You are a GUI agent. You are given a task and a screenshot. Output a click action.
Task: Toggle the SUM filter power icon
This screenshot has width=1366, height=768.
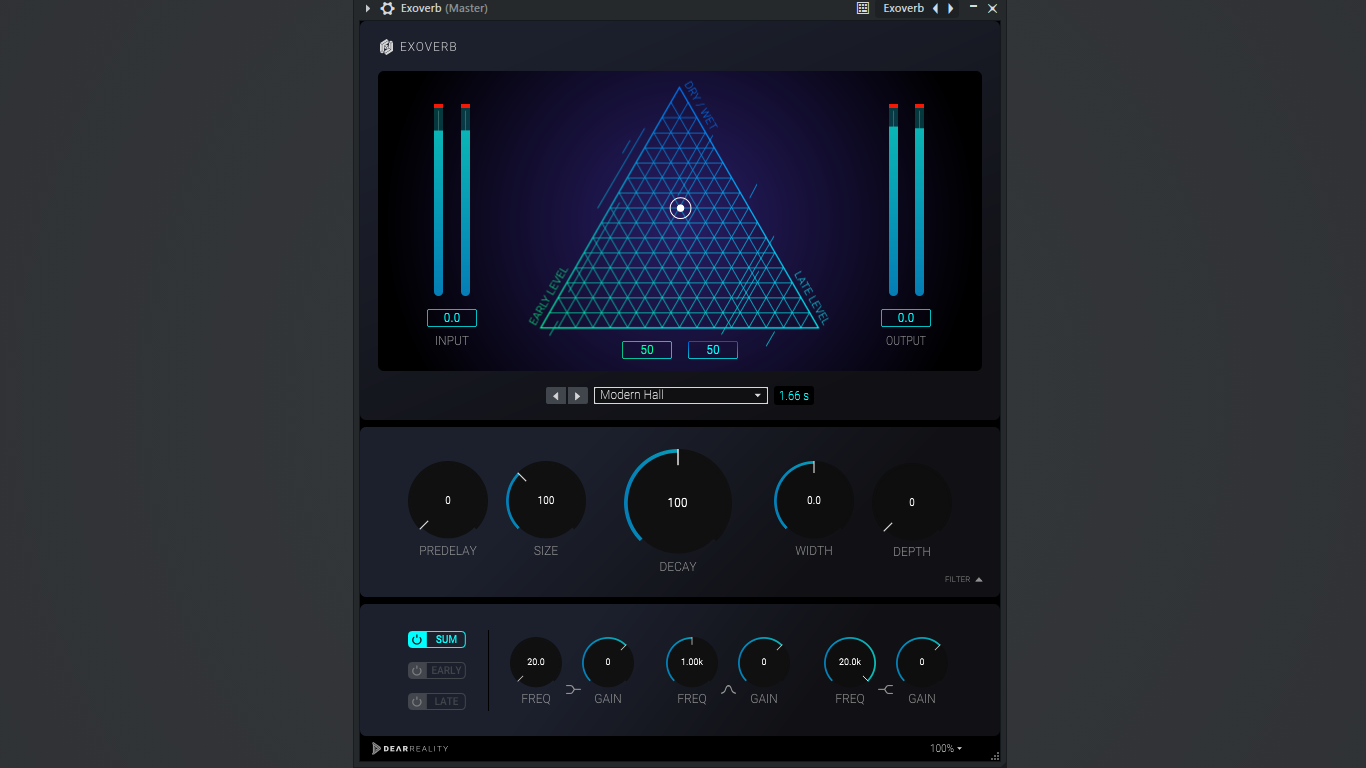418,640
